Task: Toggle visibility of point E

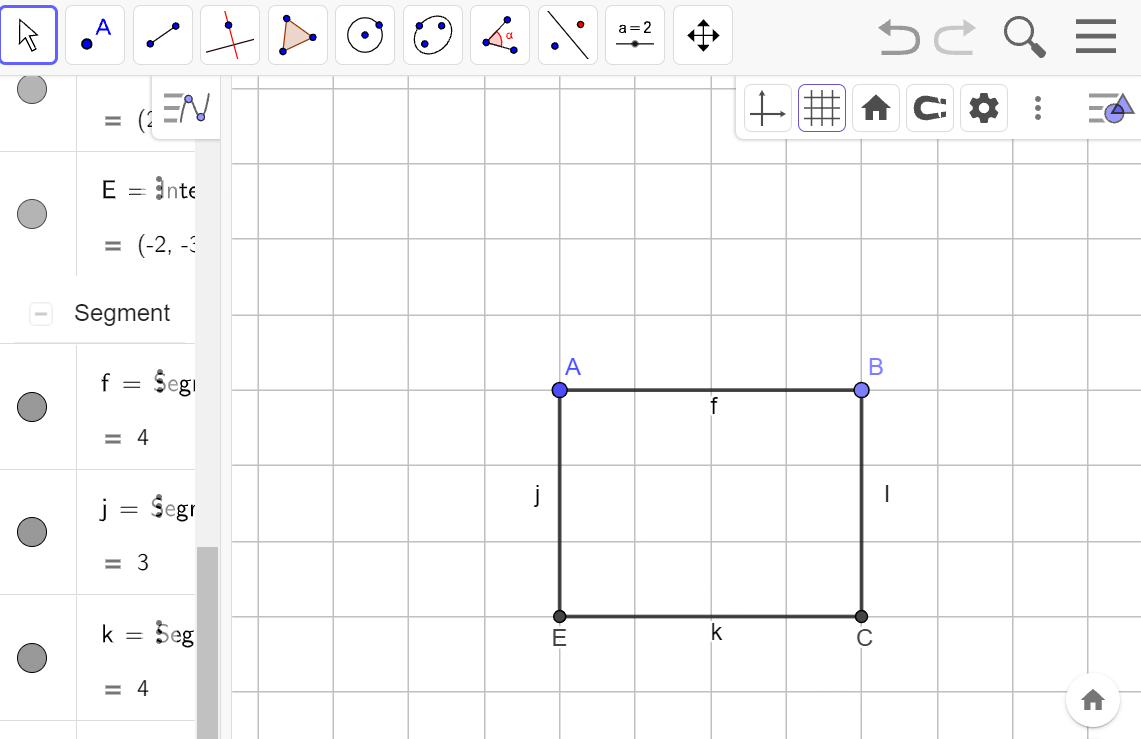Action: [x=32, y=214]
